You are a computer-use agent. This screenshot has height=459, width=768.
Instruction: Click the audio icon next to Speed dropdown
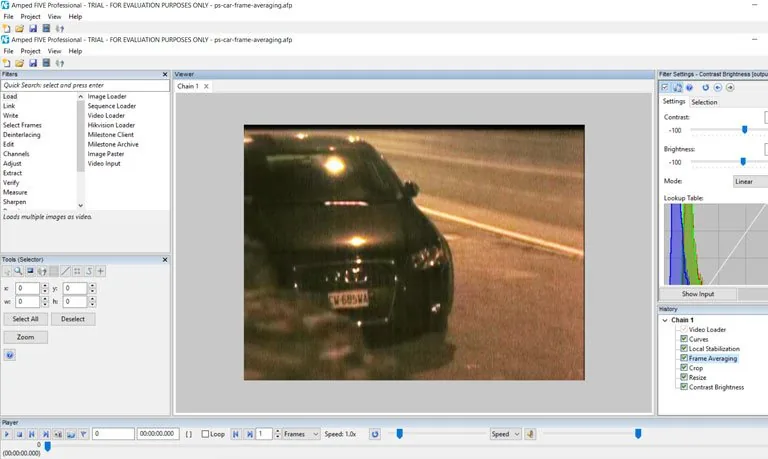530,434
